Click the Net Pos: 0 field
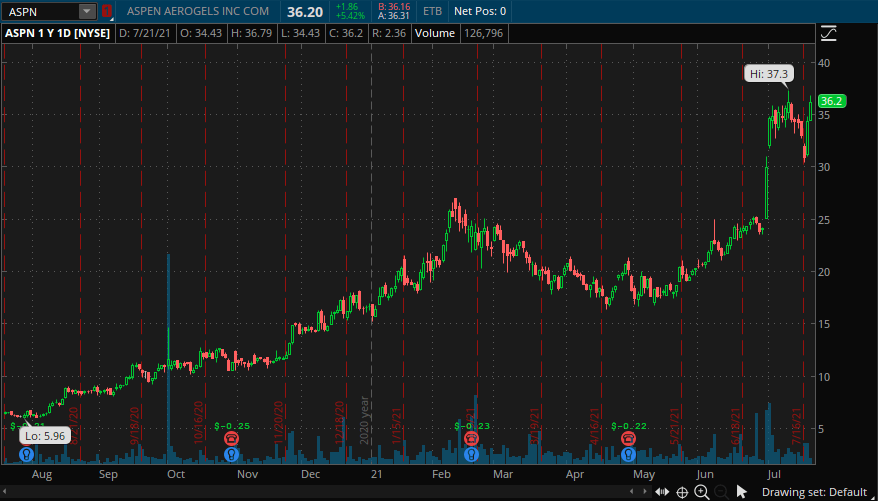878x501 pixels. click(480, 11)
